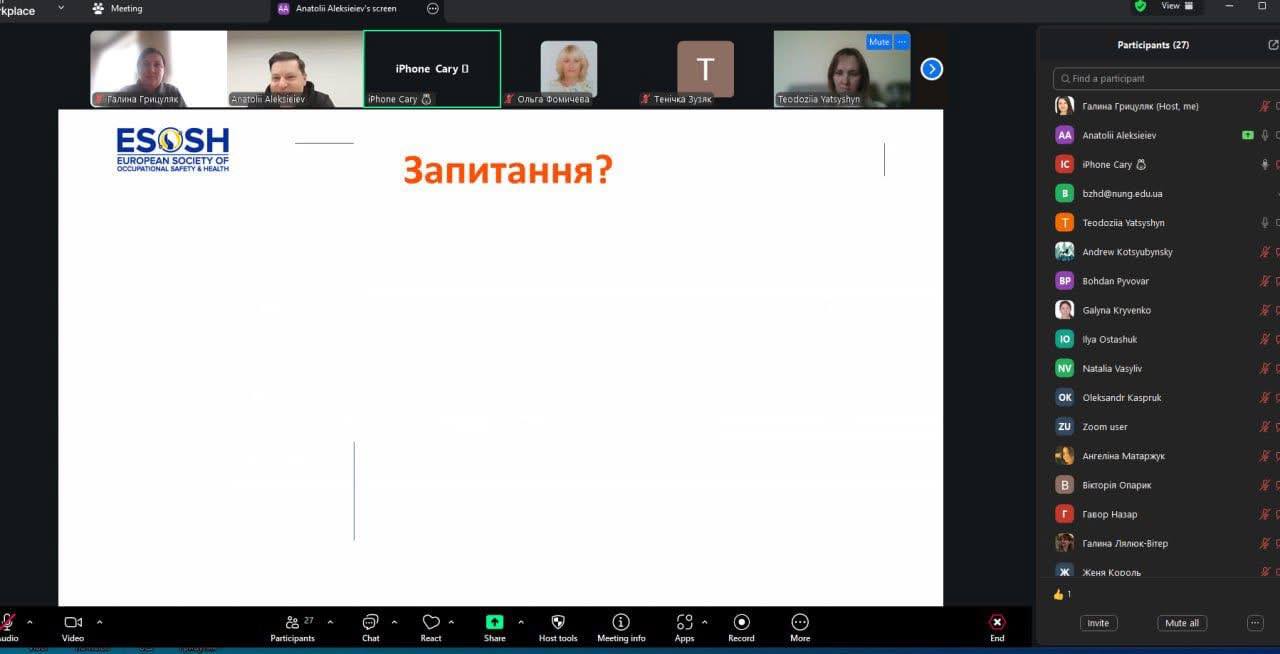Viewport: 1280px width, 654px height.
Task: Click the React heart icon
Action: 431,622
